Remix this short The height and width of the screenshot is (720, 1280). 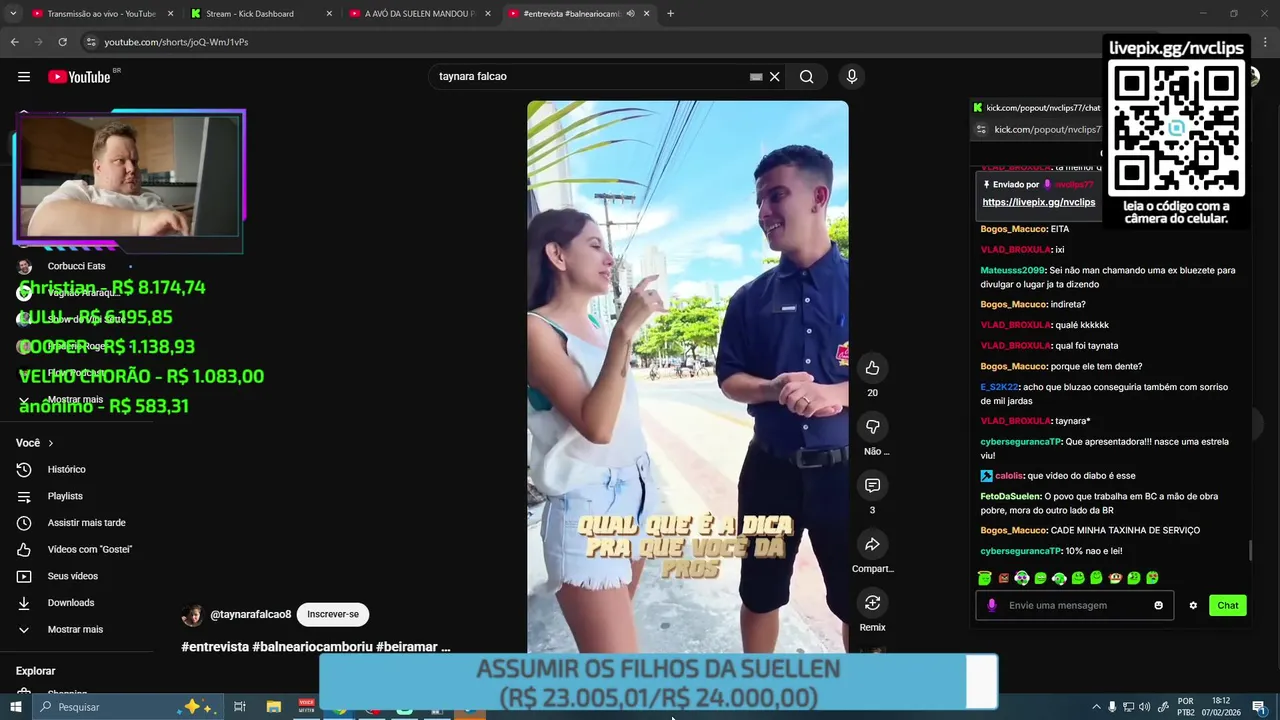[x=872, y=603]
